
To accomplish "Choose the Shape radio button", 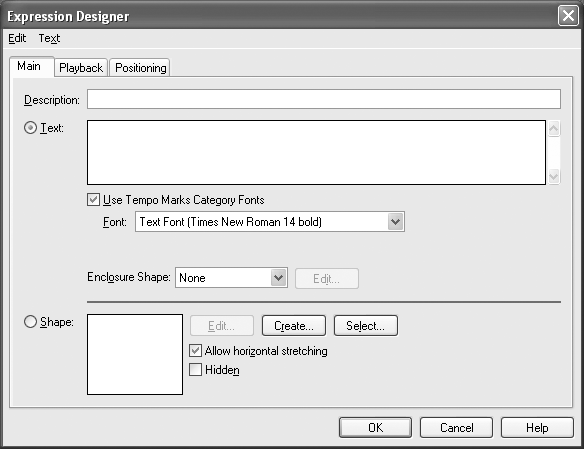I will point(30,322).
